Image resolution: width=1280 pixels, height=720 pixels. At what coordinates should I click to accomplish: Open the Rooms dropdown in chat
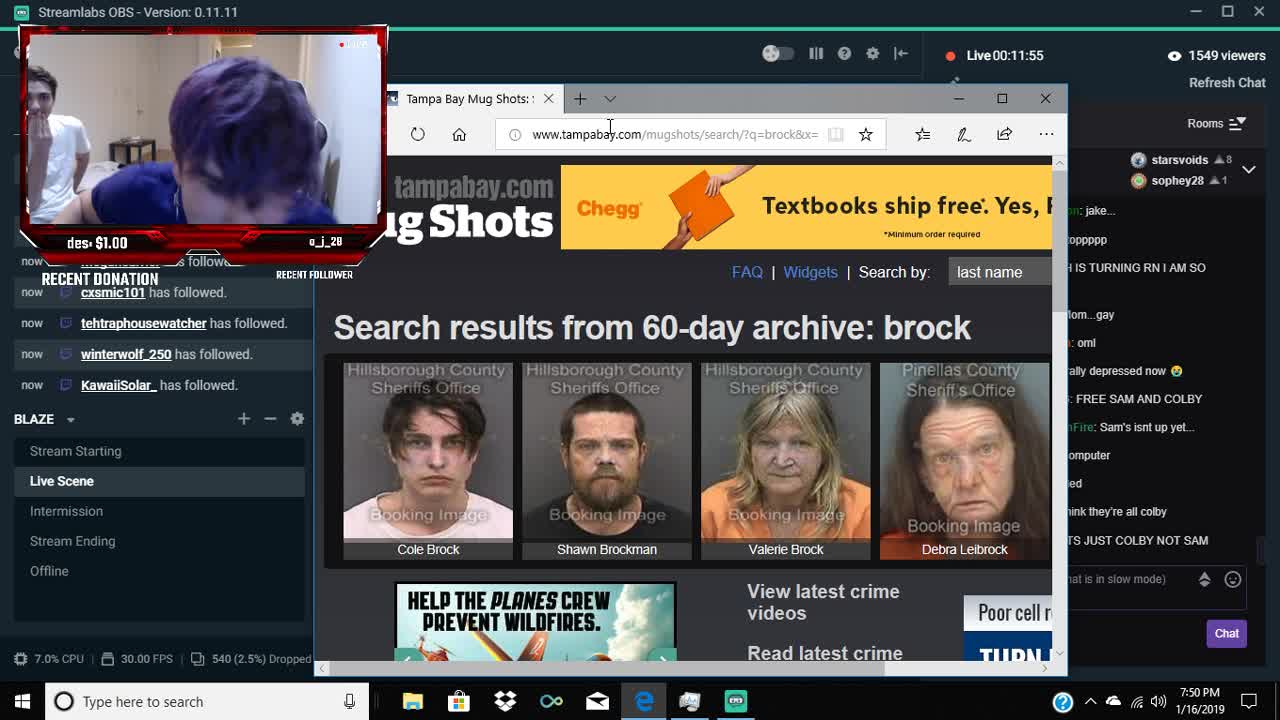click(x=1215, y=123)
